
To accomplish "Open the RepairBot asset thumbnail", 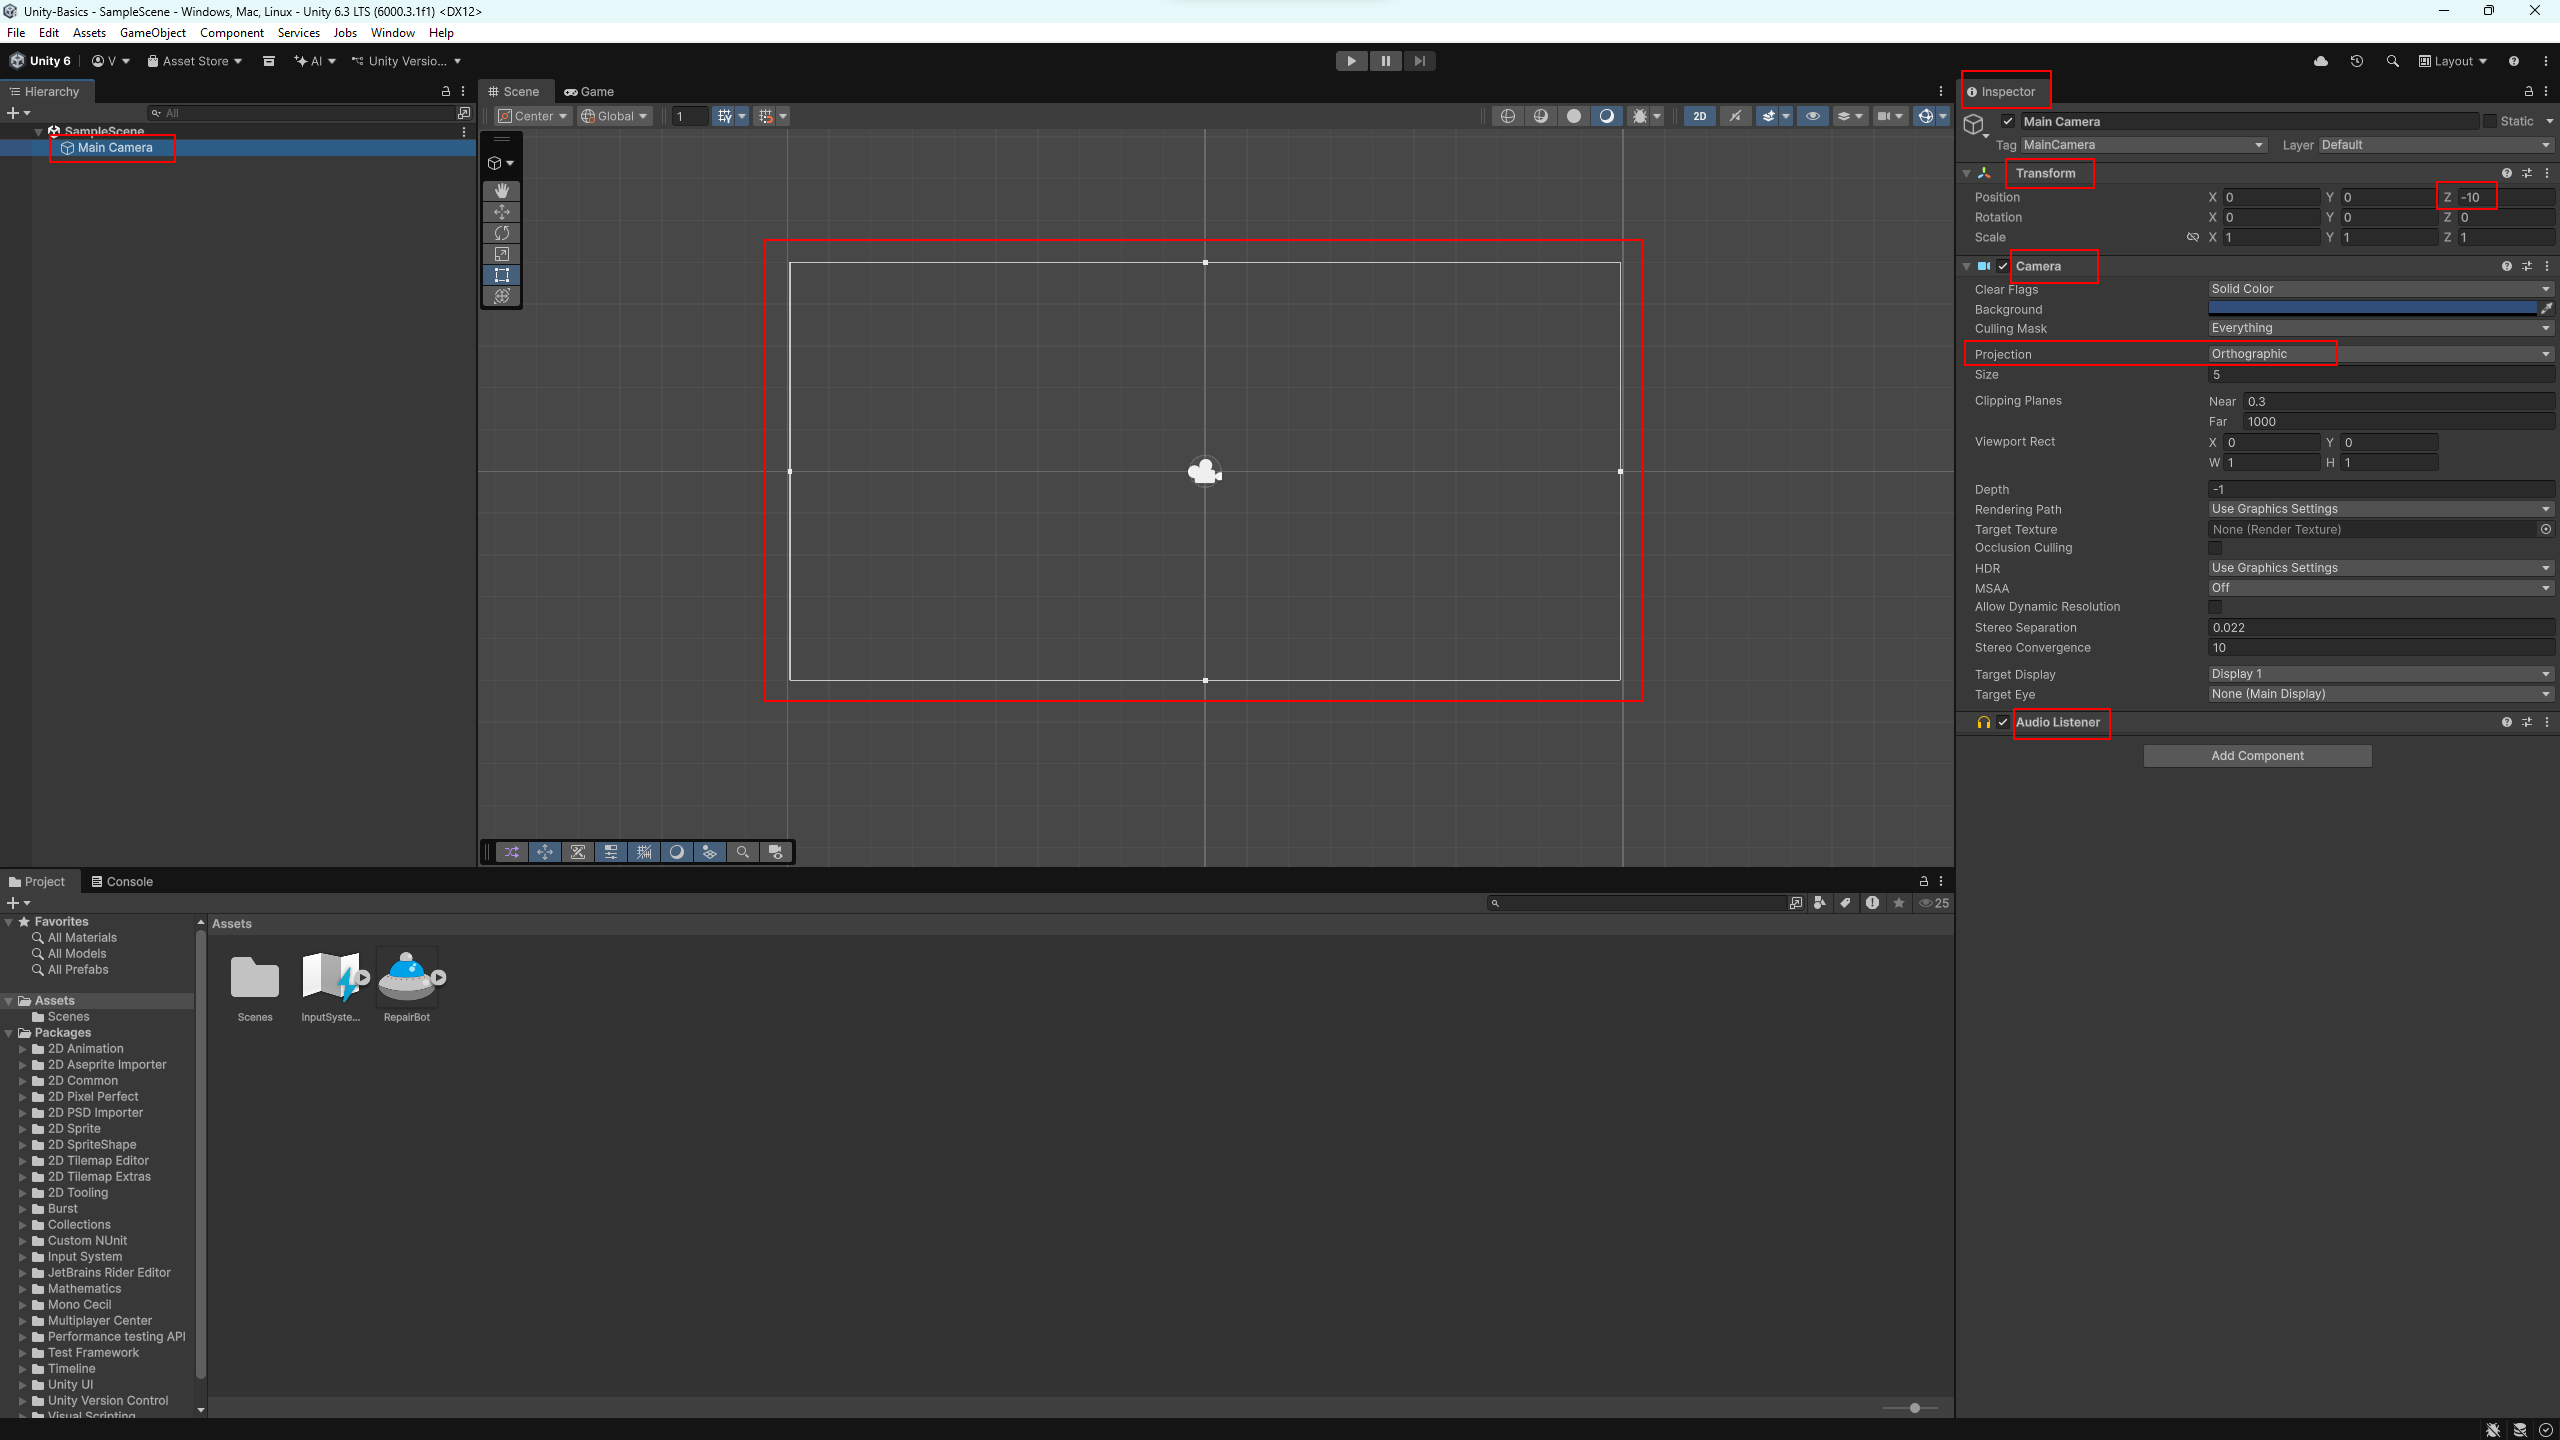I will click(x=406, y=977).
